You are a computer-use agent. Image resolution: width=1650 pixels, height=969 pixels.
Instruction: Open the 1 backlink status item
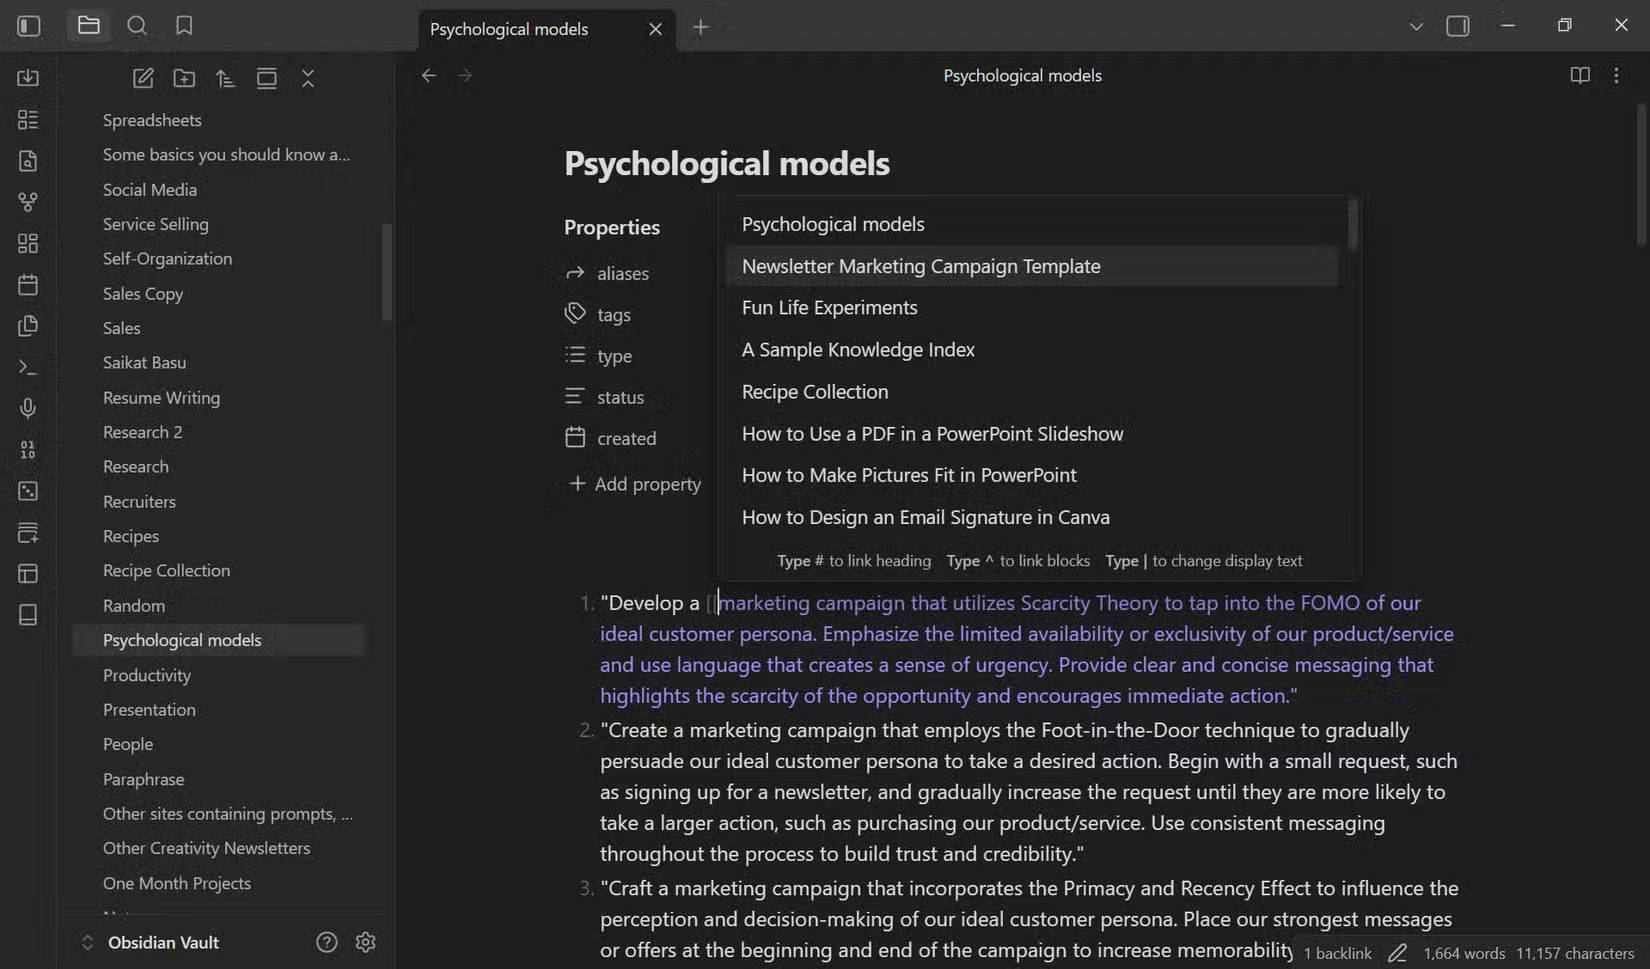click(x=1337, y=953)
